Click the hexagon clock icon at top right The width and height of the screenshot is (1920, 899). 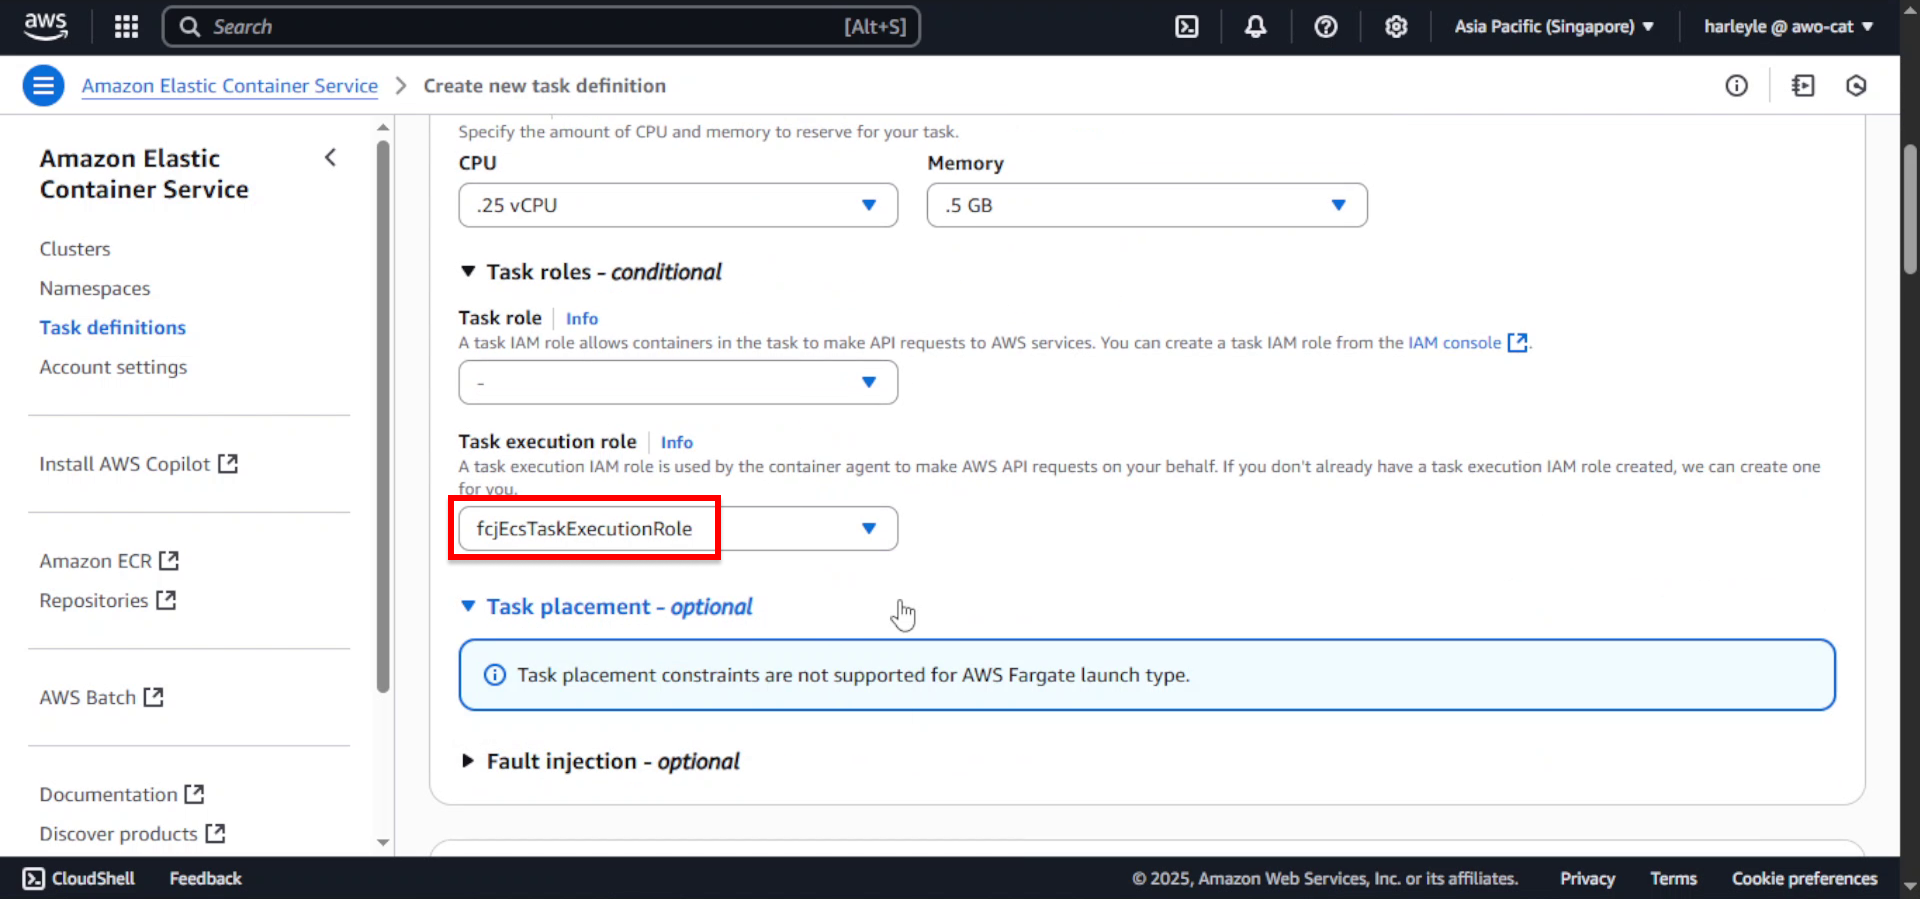point(1856,86)
